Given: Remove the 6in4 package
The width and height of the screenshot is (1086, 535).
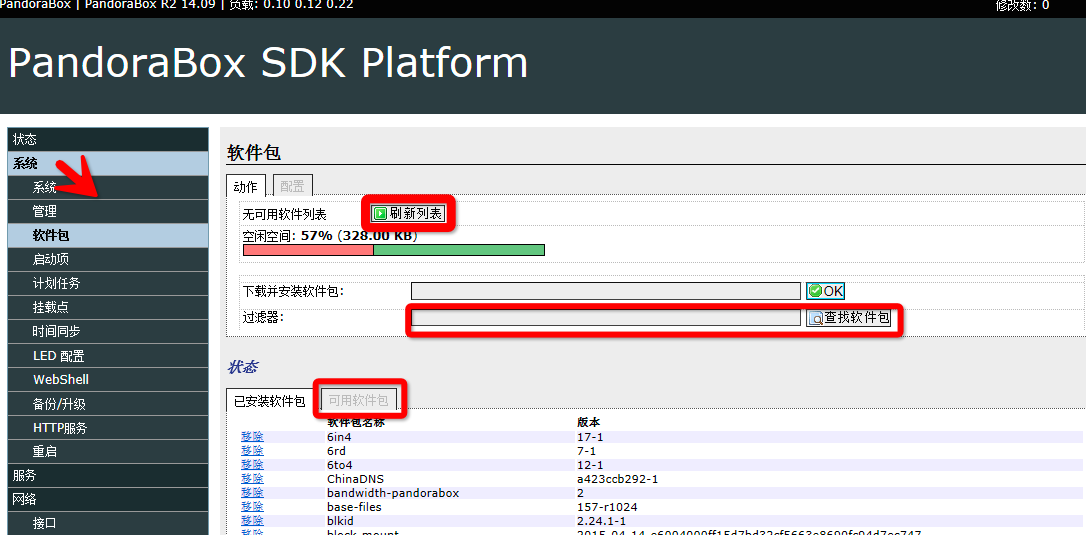Looking at the screenshot, I should [x=252, y=437].
